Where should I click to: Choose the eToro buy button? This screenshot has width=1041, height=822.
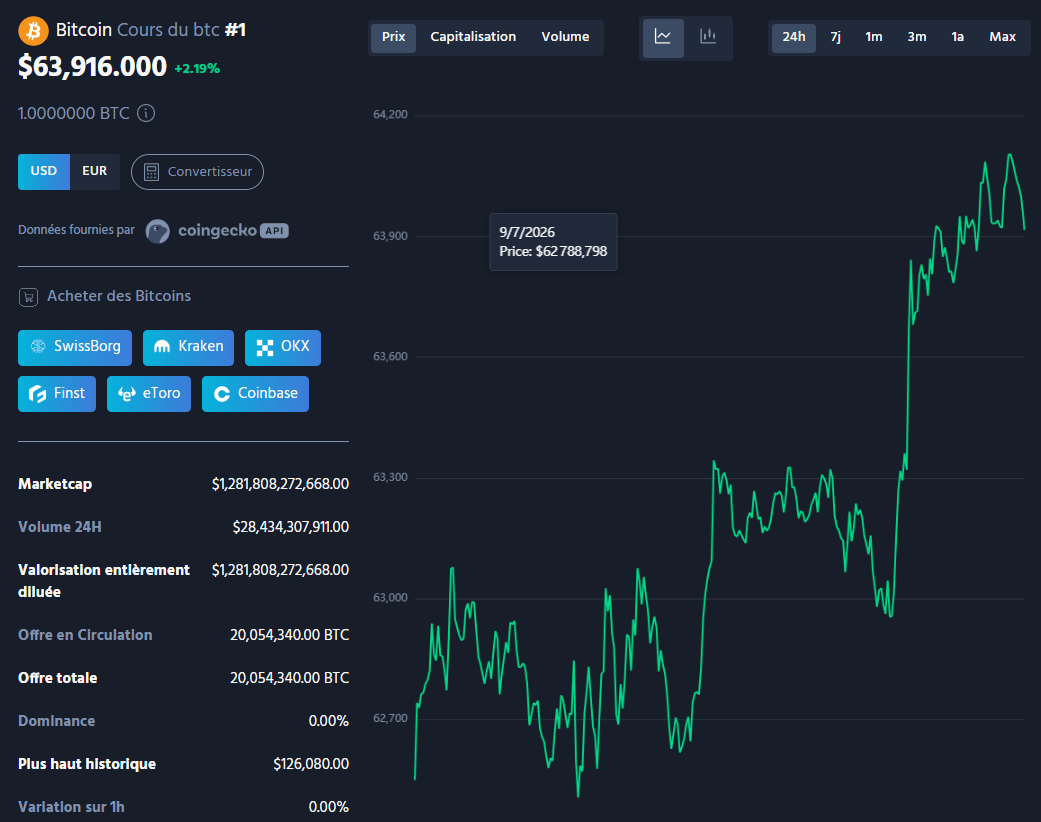[x=149, y=394]
